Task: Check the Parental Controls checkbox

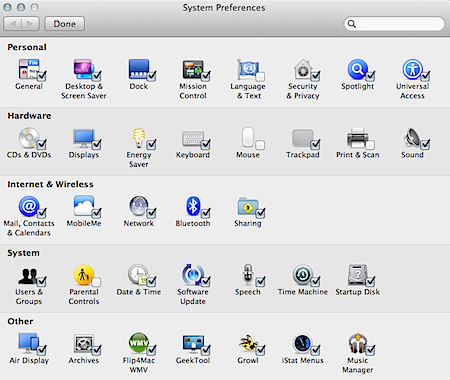Action: click(x=96, y=282)
